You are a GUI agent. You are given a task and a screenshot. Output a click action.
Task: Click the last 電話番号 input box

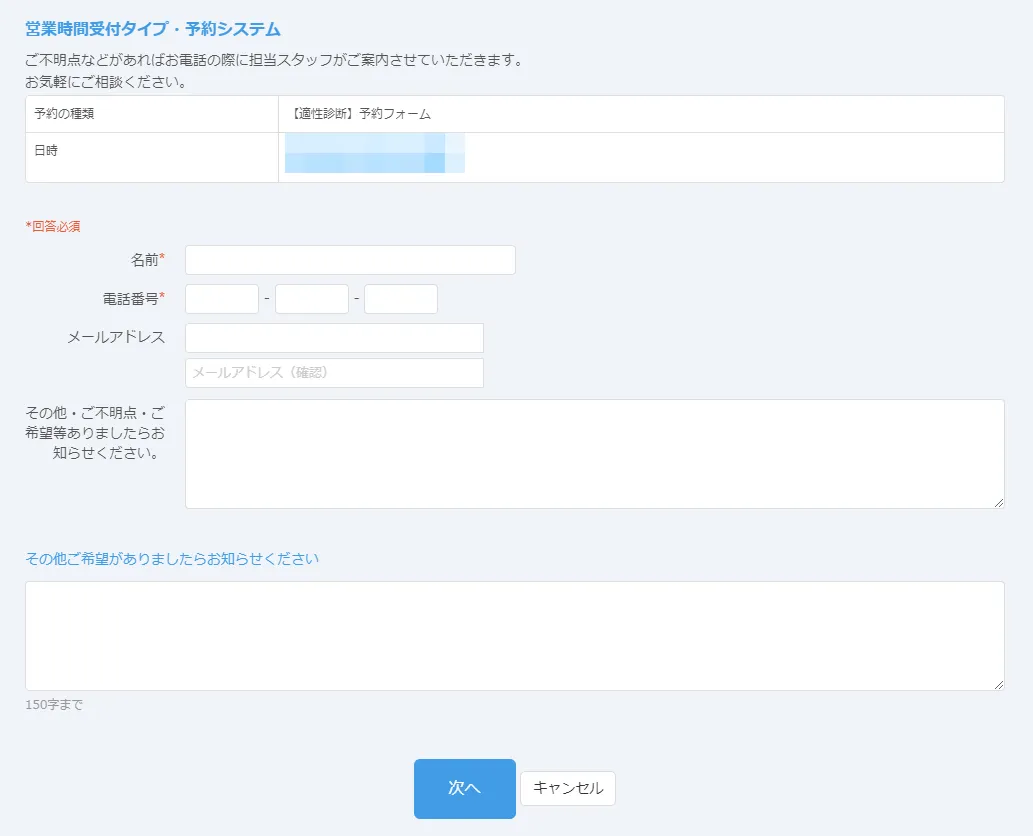tap(400, 299)
